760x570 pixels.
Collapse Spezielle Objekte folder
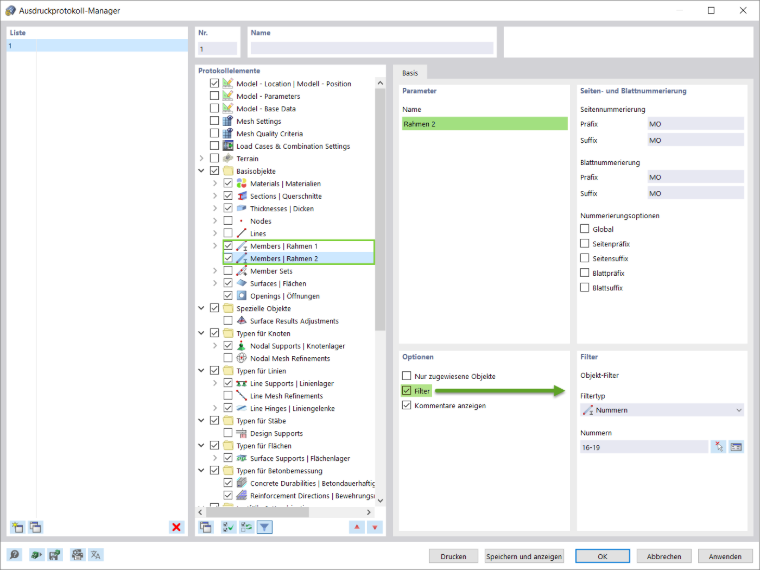(201, 308)
